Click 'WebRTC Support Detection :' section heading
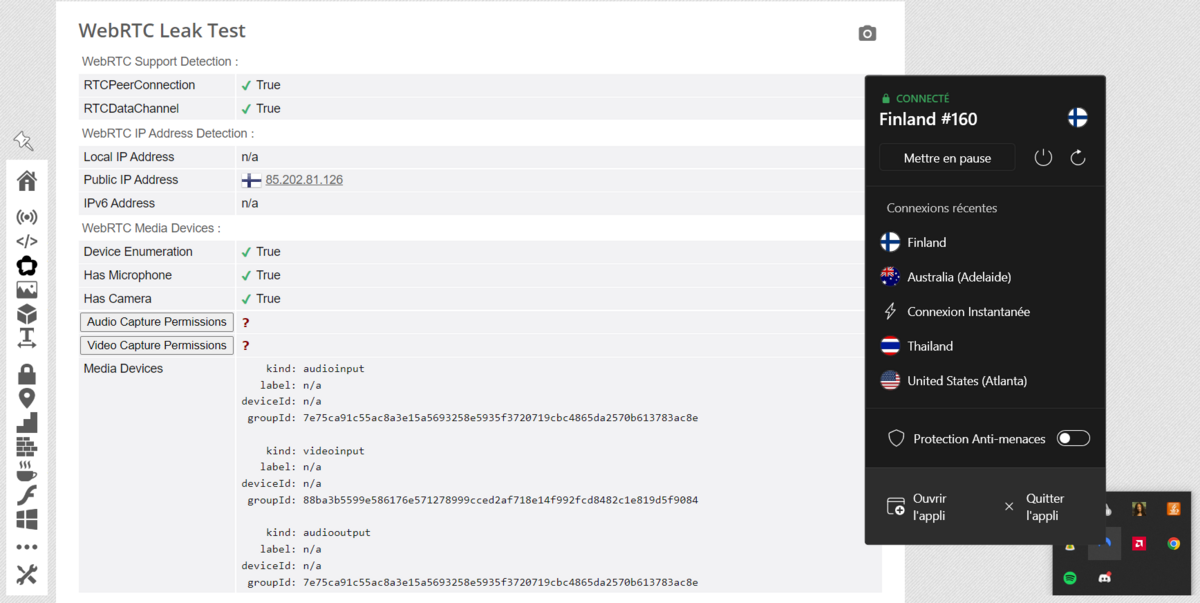This screenshot has width=1200, height=603. tap(160, 61)
